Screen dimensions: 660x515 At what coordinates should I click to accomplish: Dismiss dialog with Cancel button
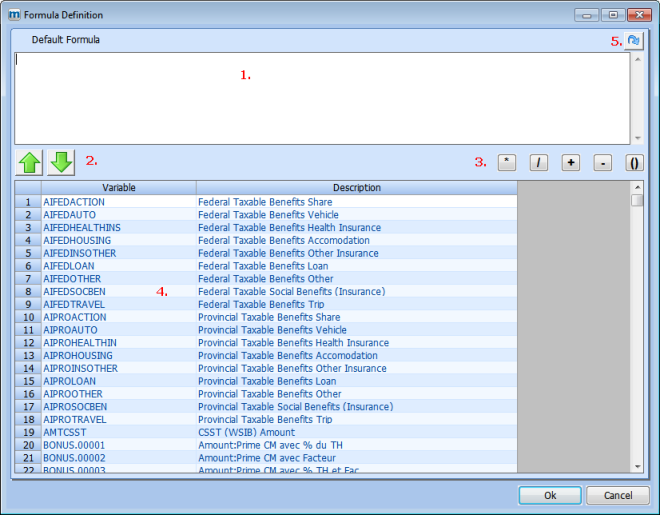(x=618, y=495)
